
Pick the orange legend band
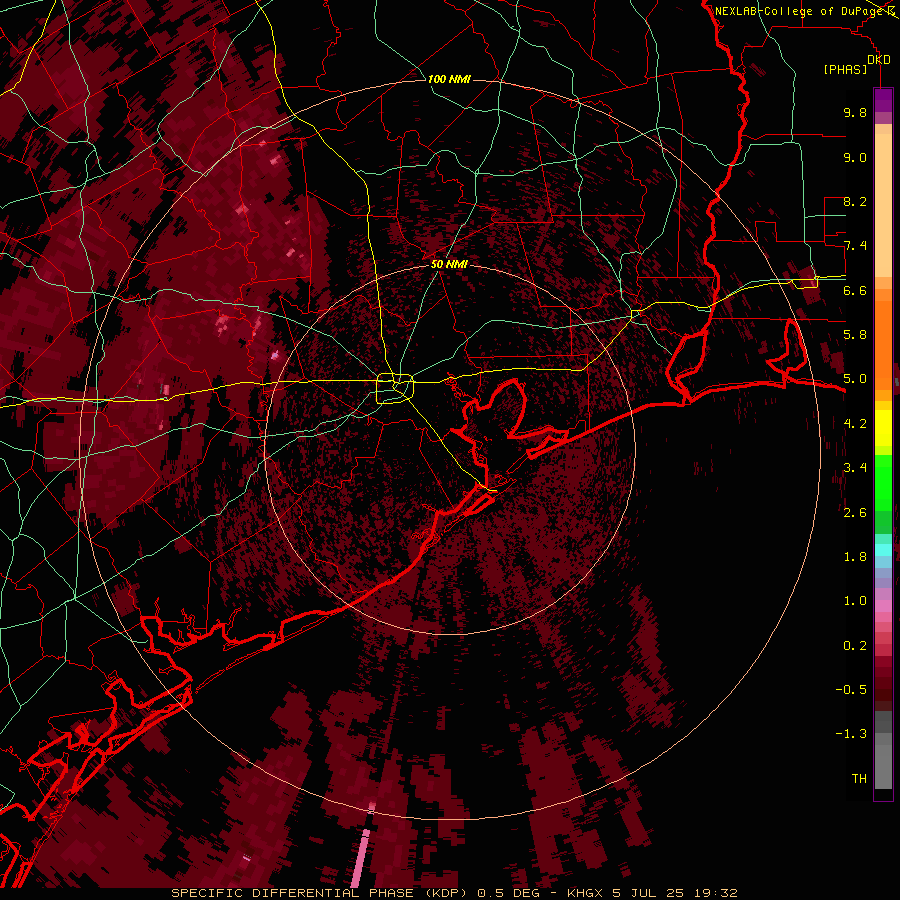pos(883,344)
